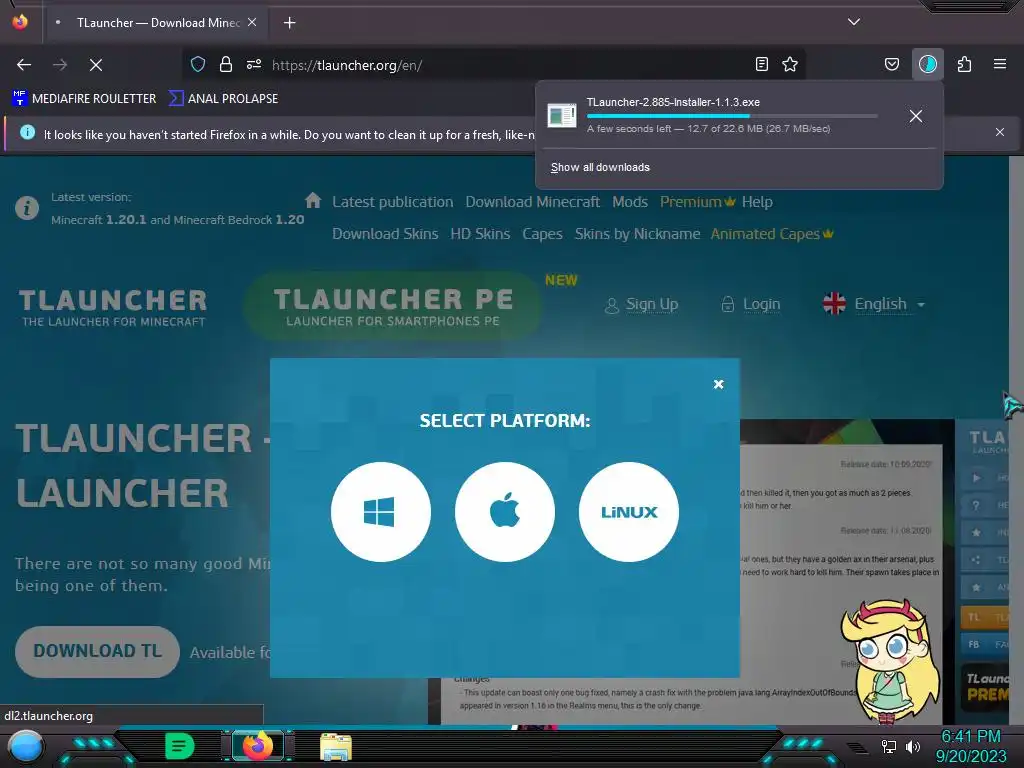The height and width of the screenshot is (768, 1024).
Task: Select the Windows platform icon
Action: (x=381, y=511)
